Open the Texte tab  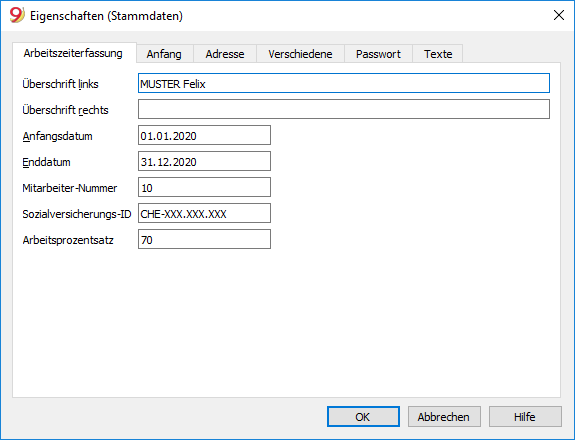coord(438,54)
